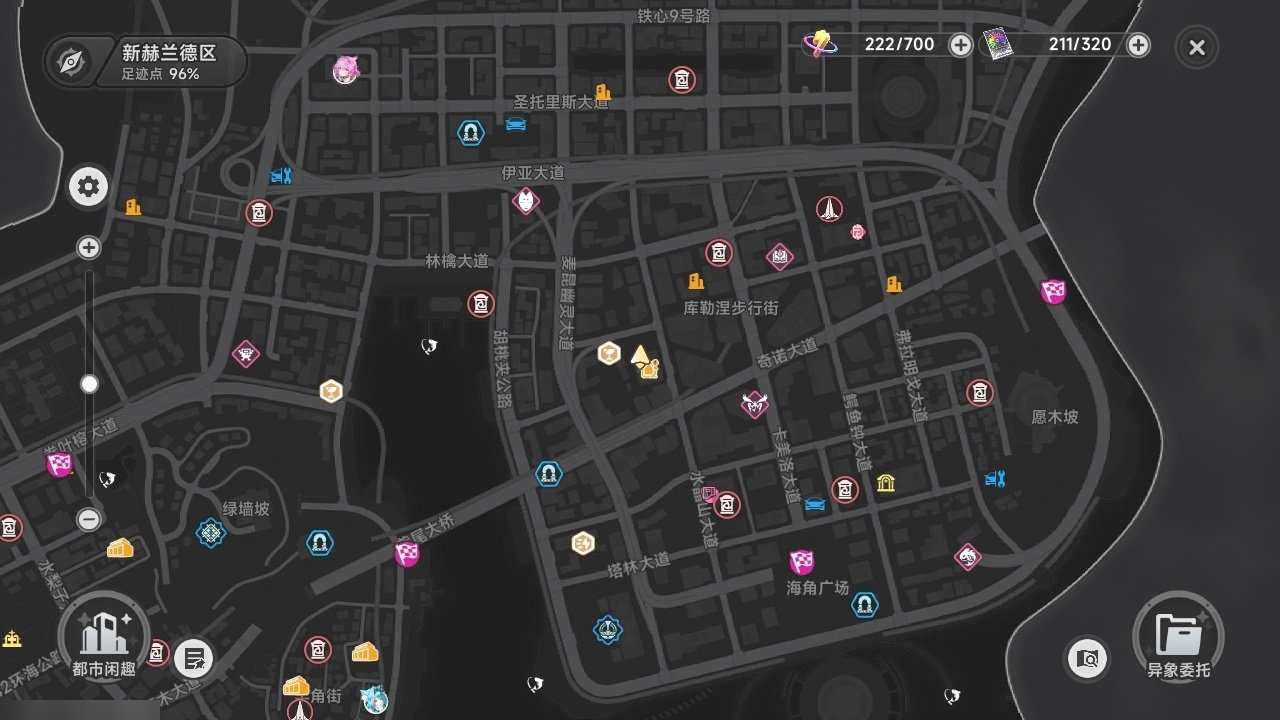Select the gold cocktail hexagon west of the dark lake
Image resolution: width=1280 pixels, height=720 pixels.
332,391
